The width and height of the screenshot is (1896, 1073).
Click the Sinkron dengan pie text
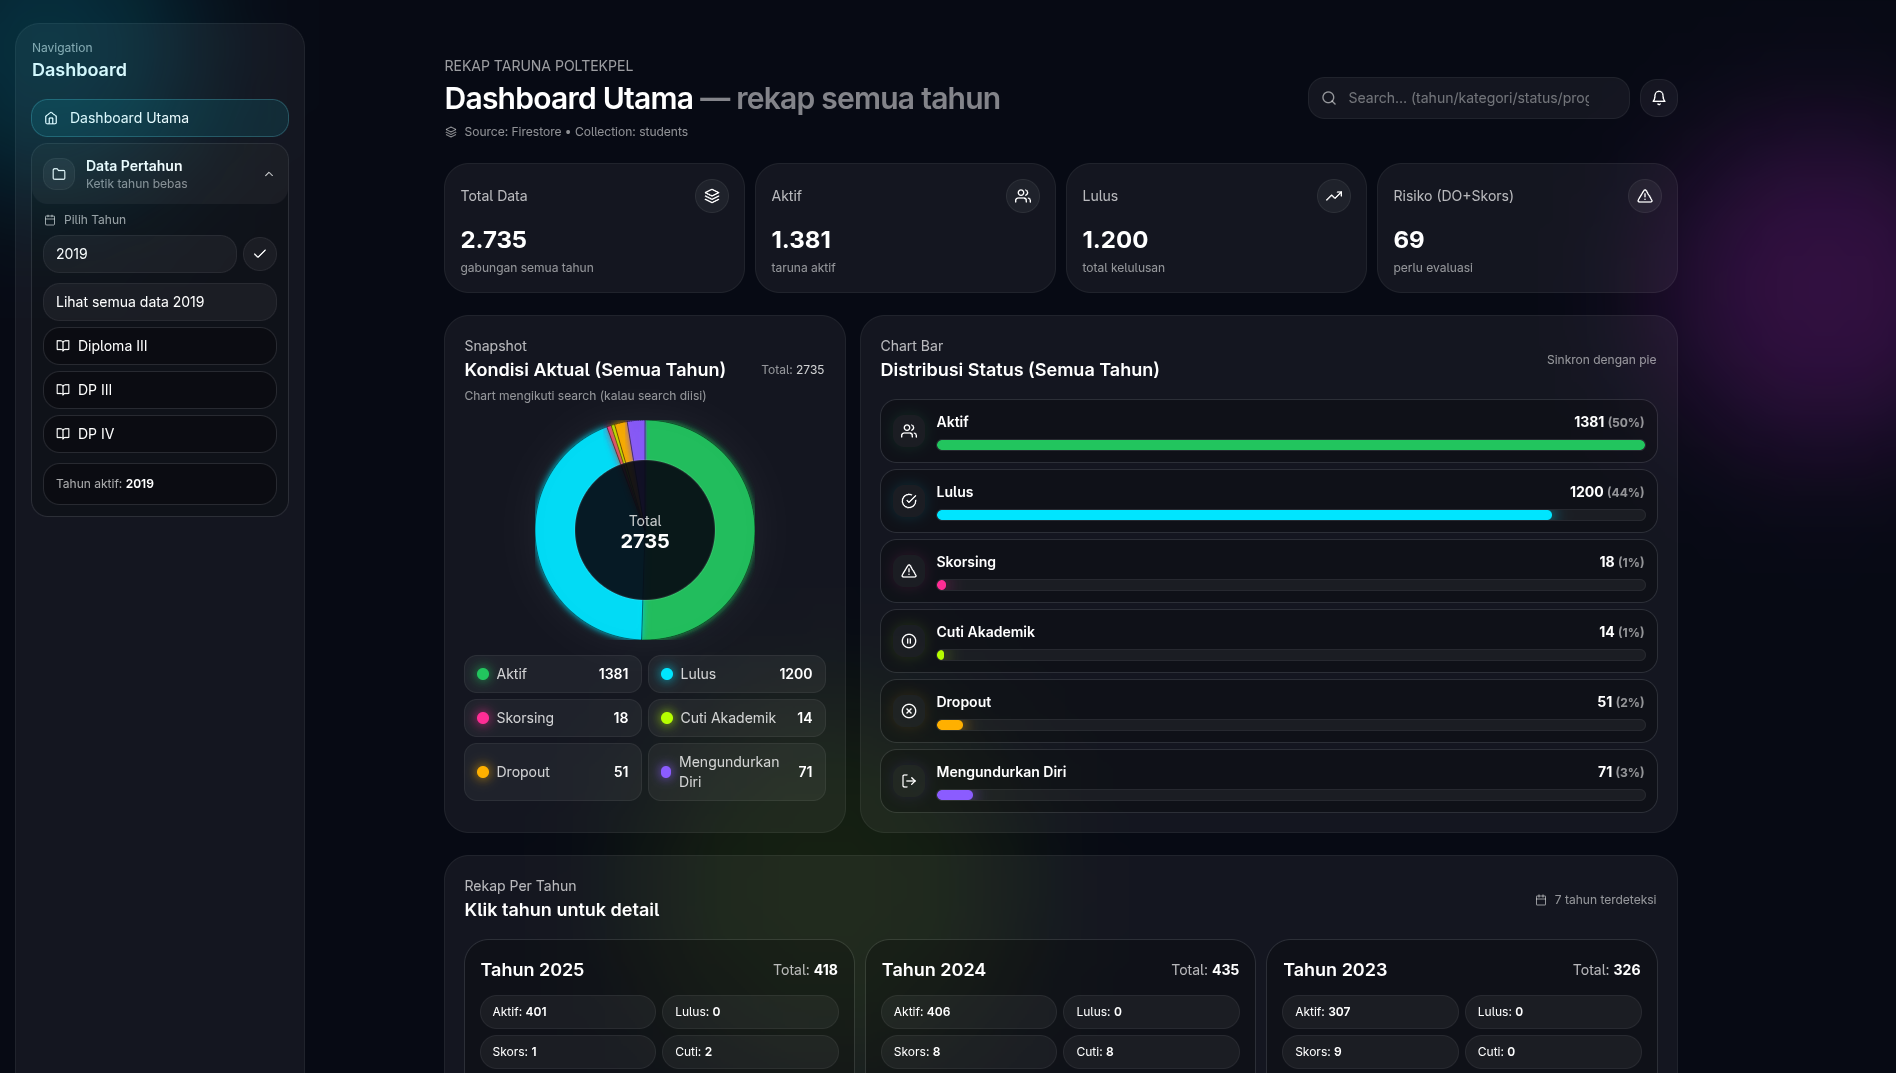click(1601, 360)
